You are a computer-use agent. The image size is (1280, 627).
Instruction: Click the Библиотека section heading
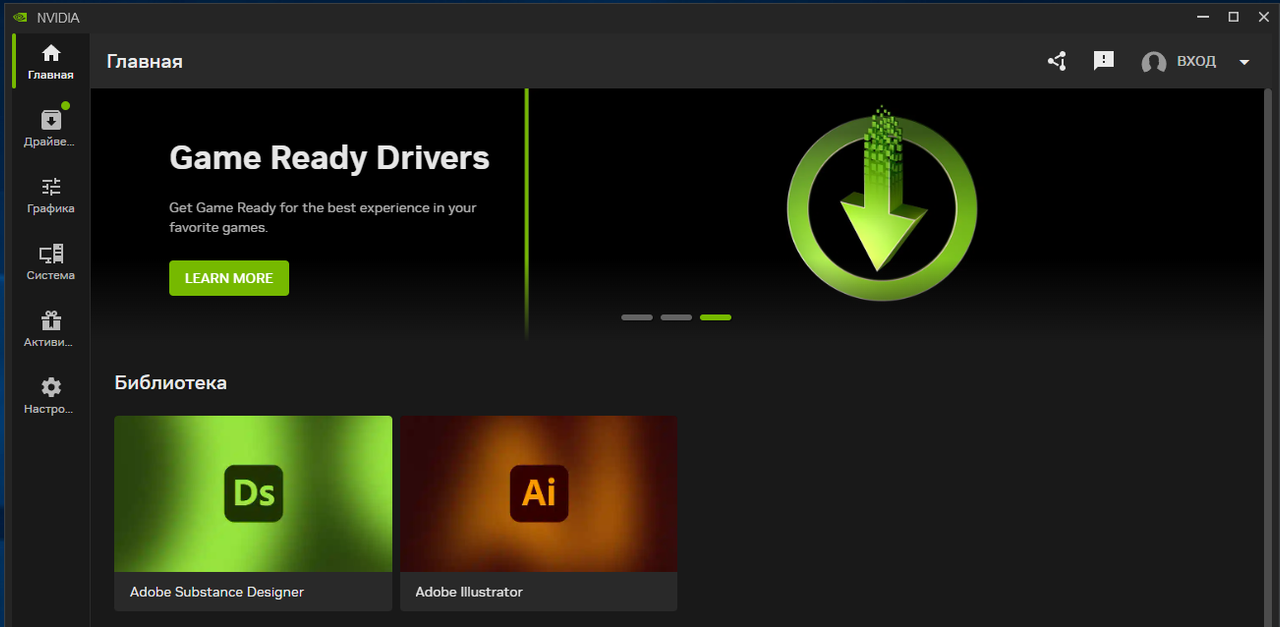(x=171, y=382)
